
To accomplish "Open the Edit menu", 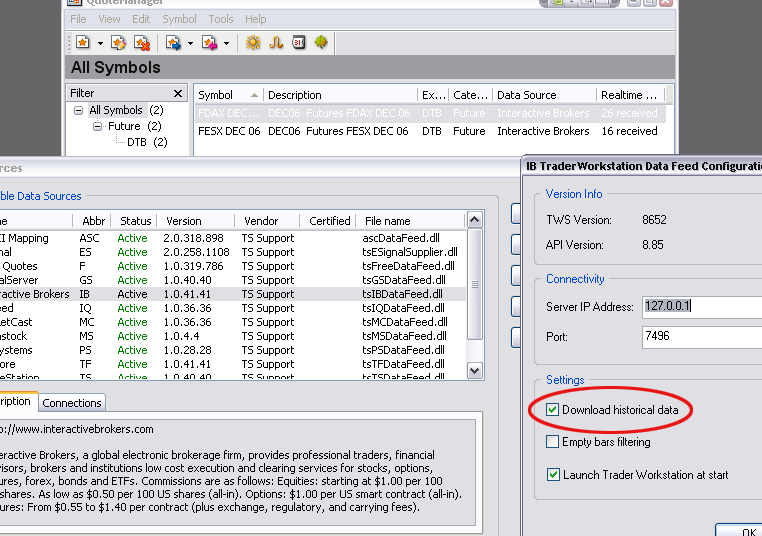I will [x=141, y=19].
